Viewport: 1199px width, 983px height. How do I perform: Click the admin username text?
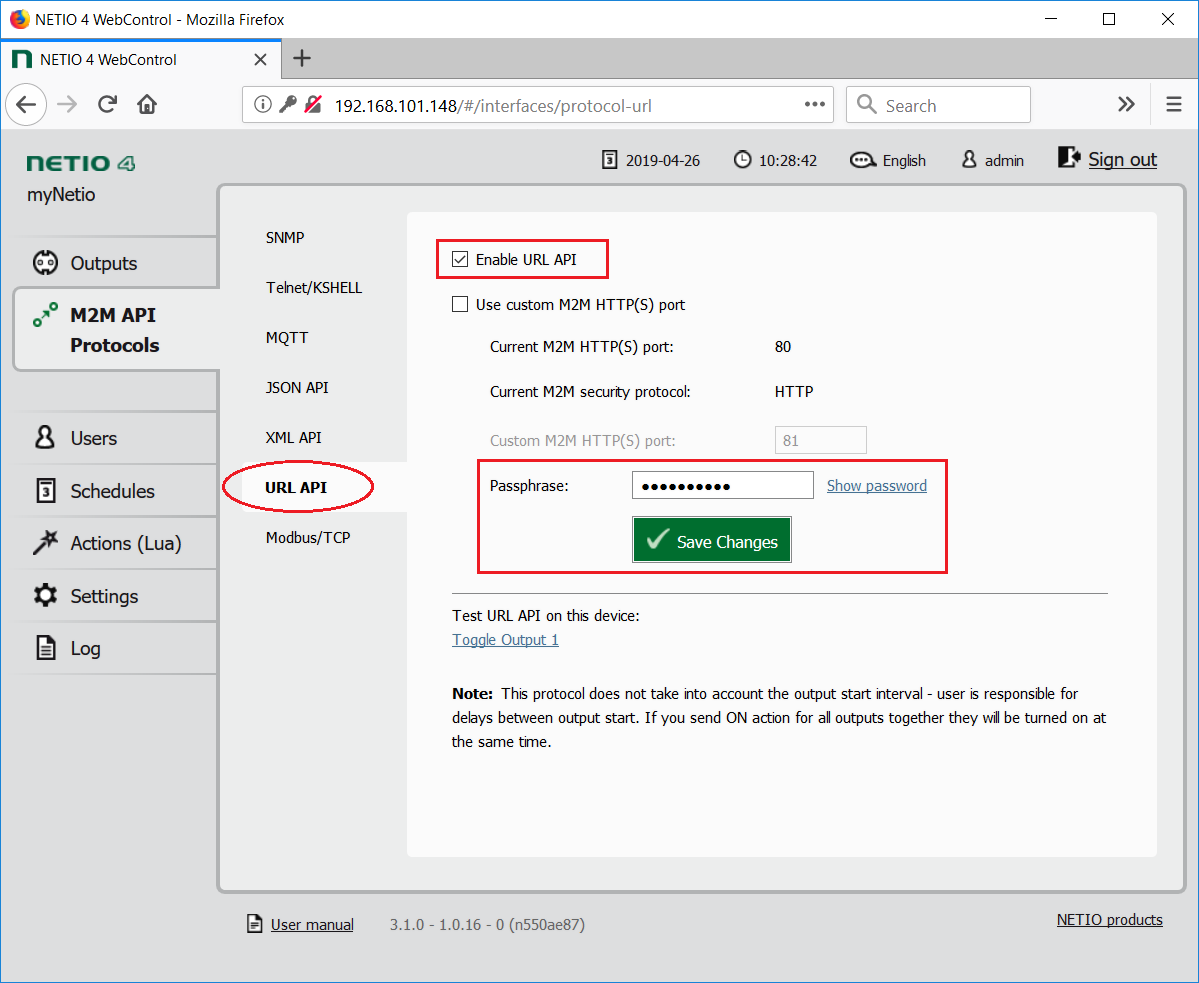coord(1004,161)
